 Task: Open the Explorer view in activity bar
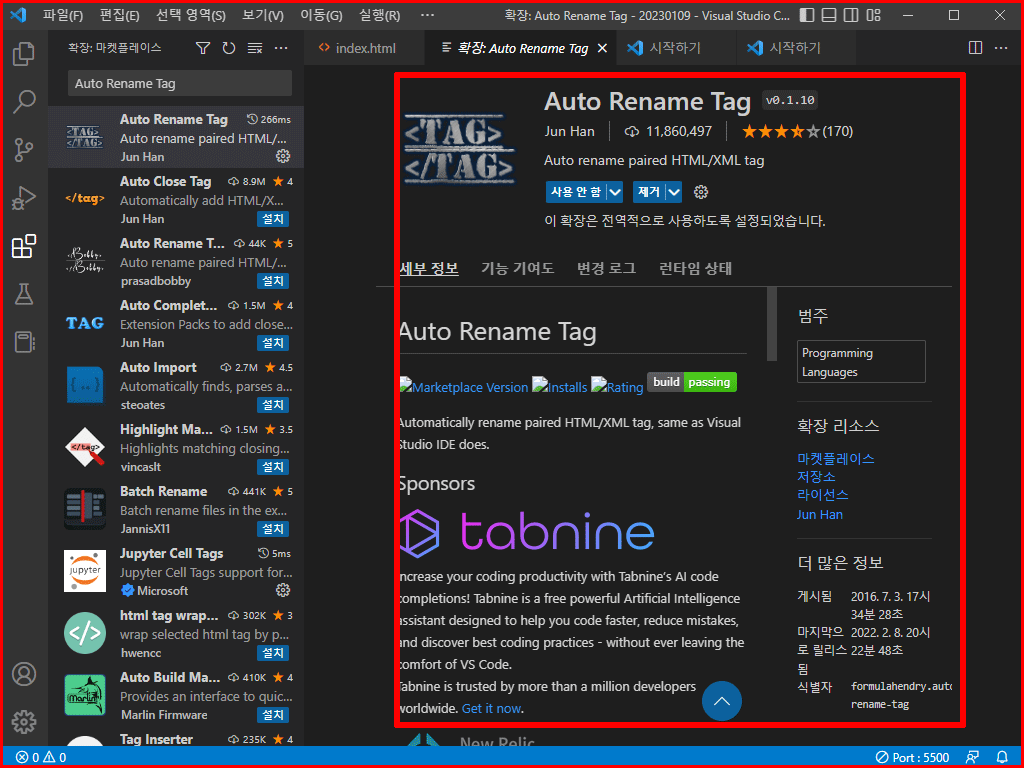(24, 54)
